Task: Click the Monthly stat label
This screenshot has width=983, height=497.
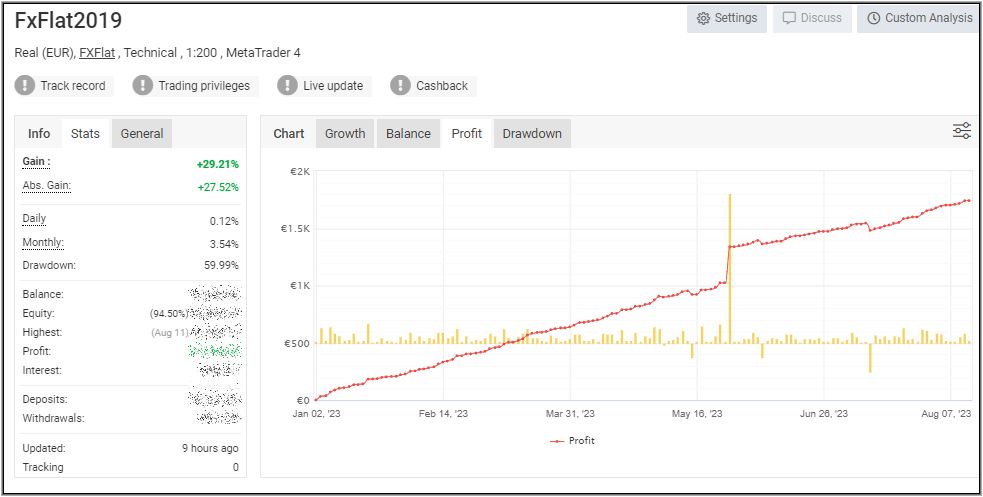Action: [42, 242]
